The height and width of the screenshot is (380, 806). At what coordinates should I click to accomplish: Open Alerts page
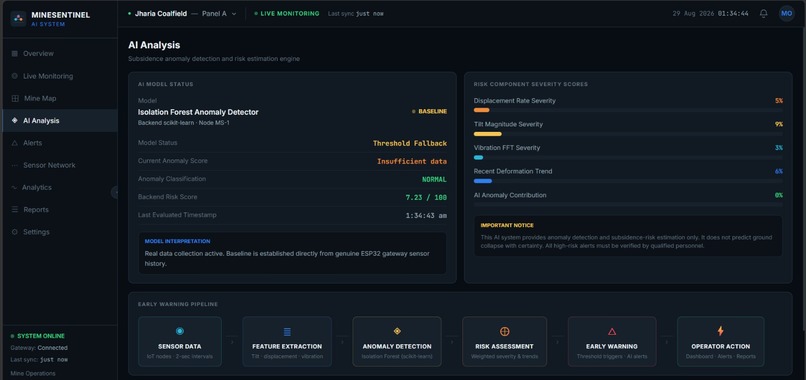tap(60, 143)
